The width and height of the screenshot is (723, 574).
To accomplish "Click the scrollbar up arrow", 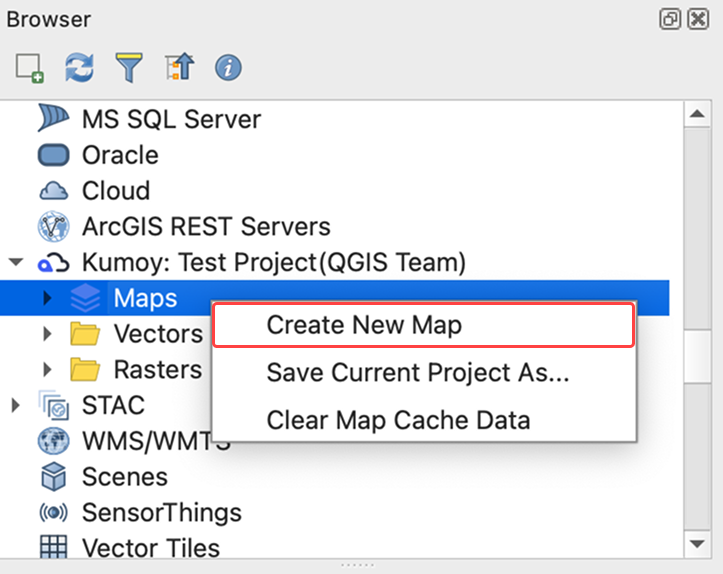I will coord(697,113).
